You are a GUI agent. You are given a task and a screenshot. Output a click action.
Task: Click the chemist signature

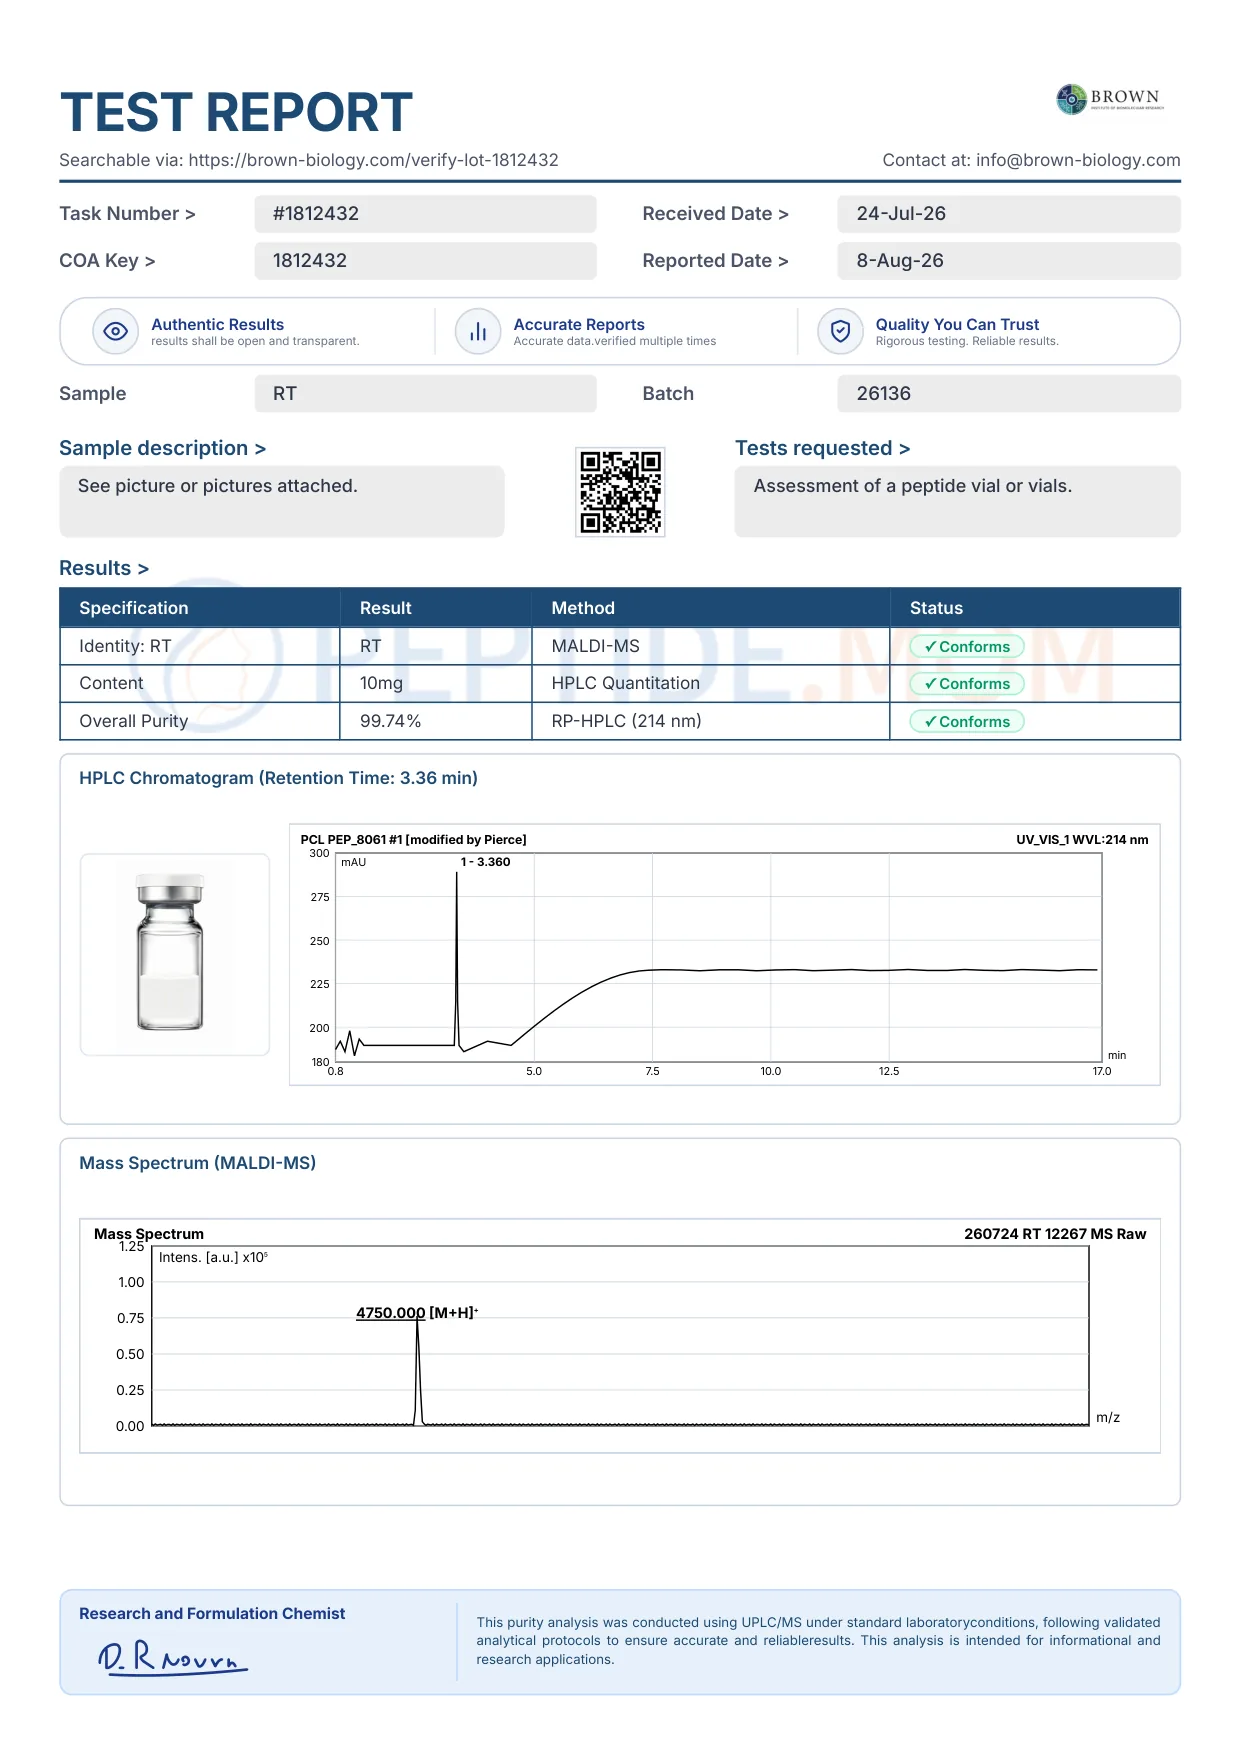tap(172, 1658)
